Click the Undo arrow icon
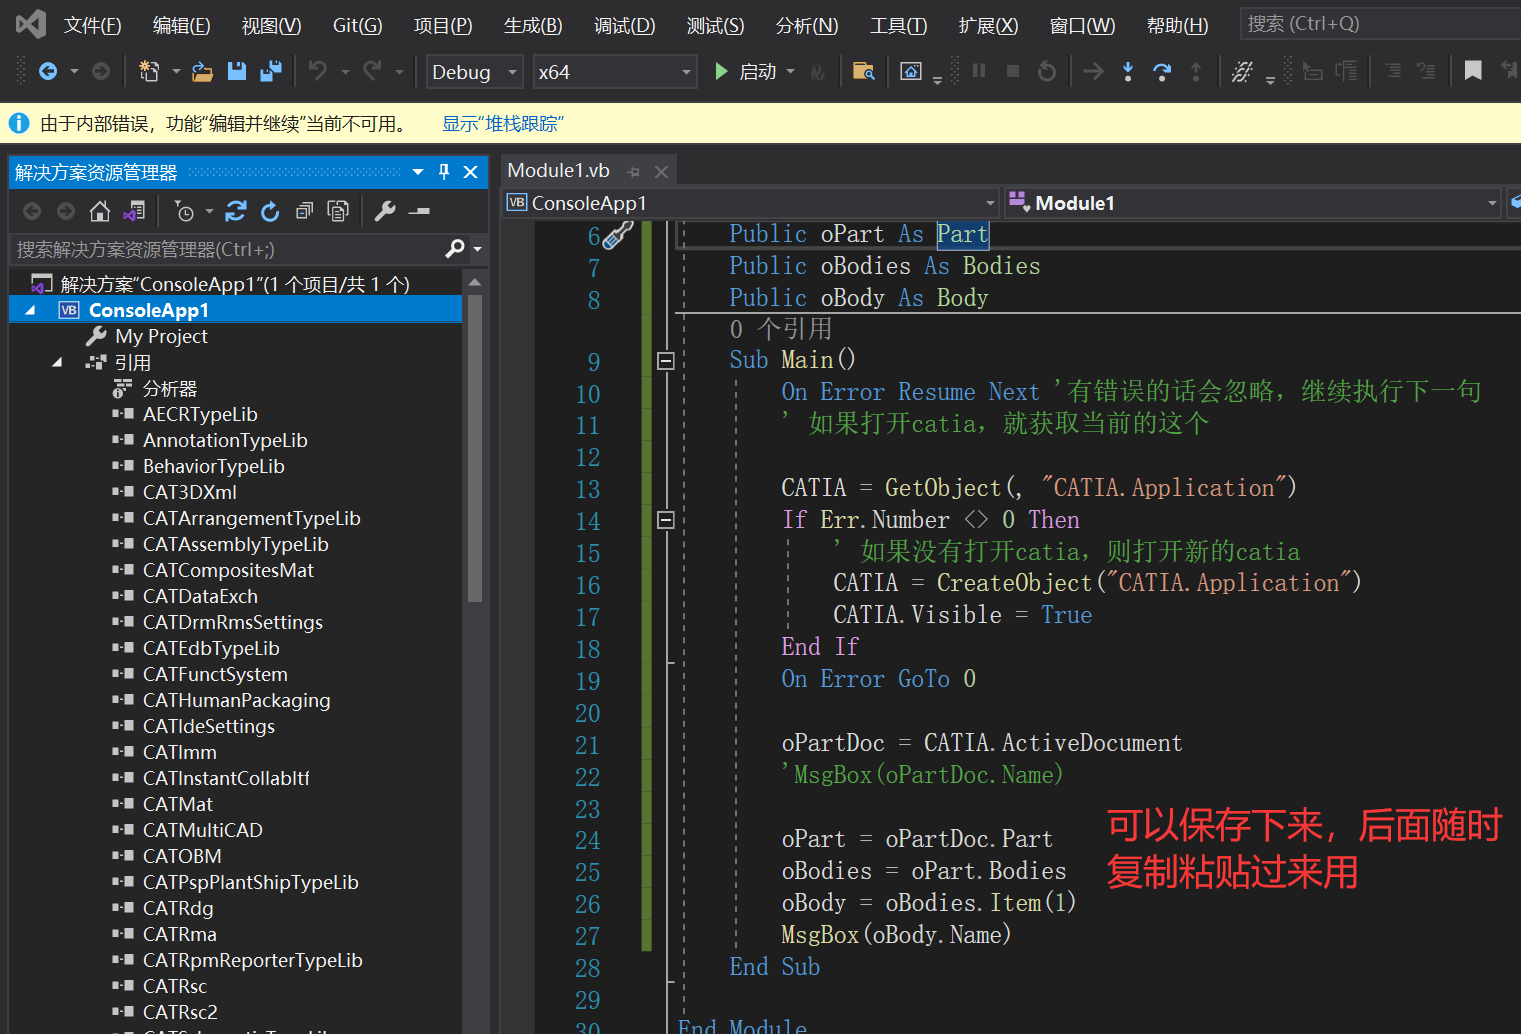 [x=318, y=70]
